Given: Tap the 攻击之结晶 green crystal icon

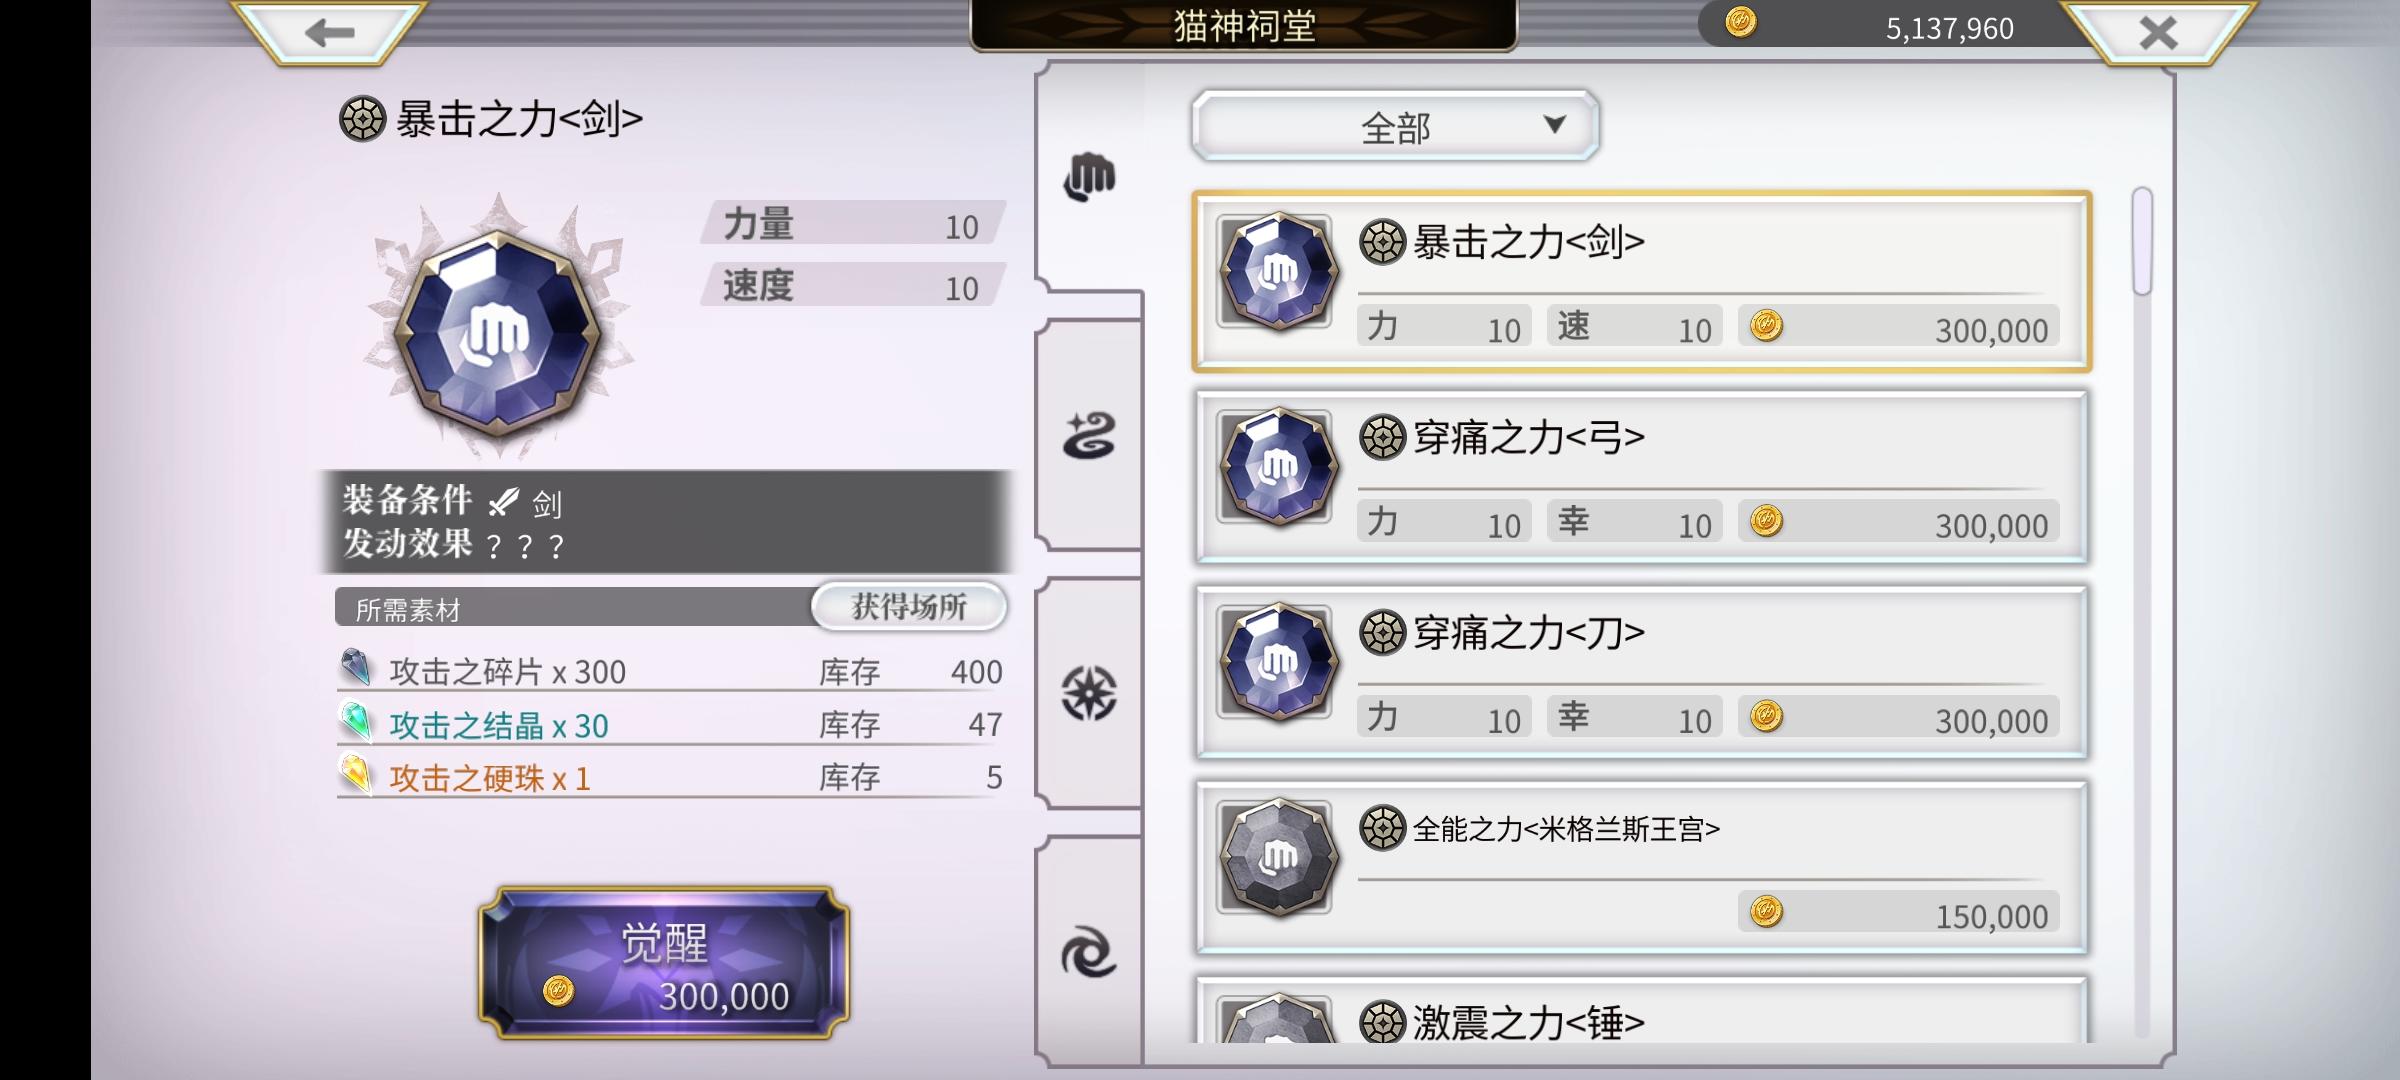Looking at the screenshot, I should click(356, 722).
